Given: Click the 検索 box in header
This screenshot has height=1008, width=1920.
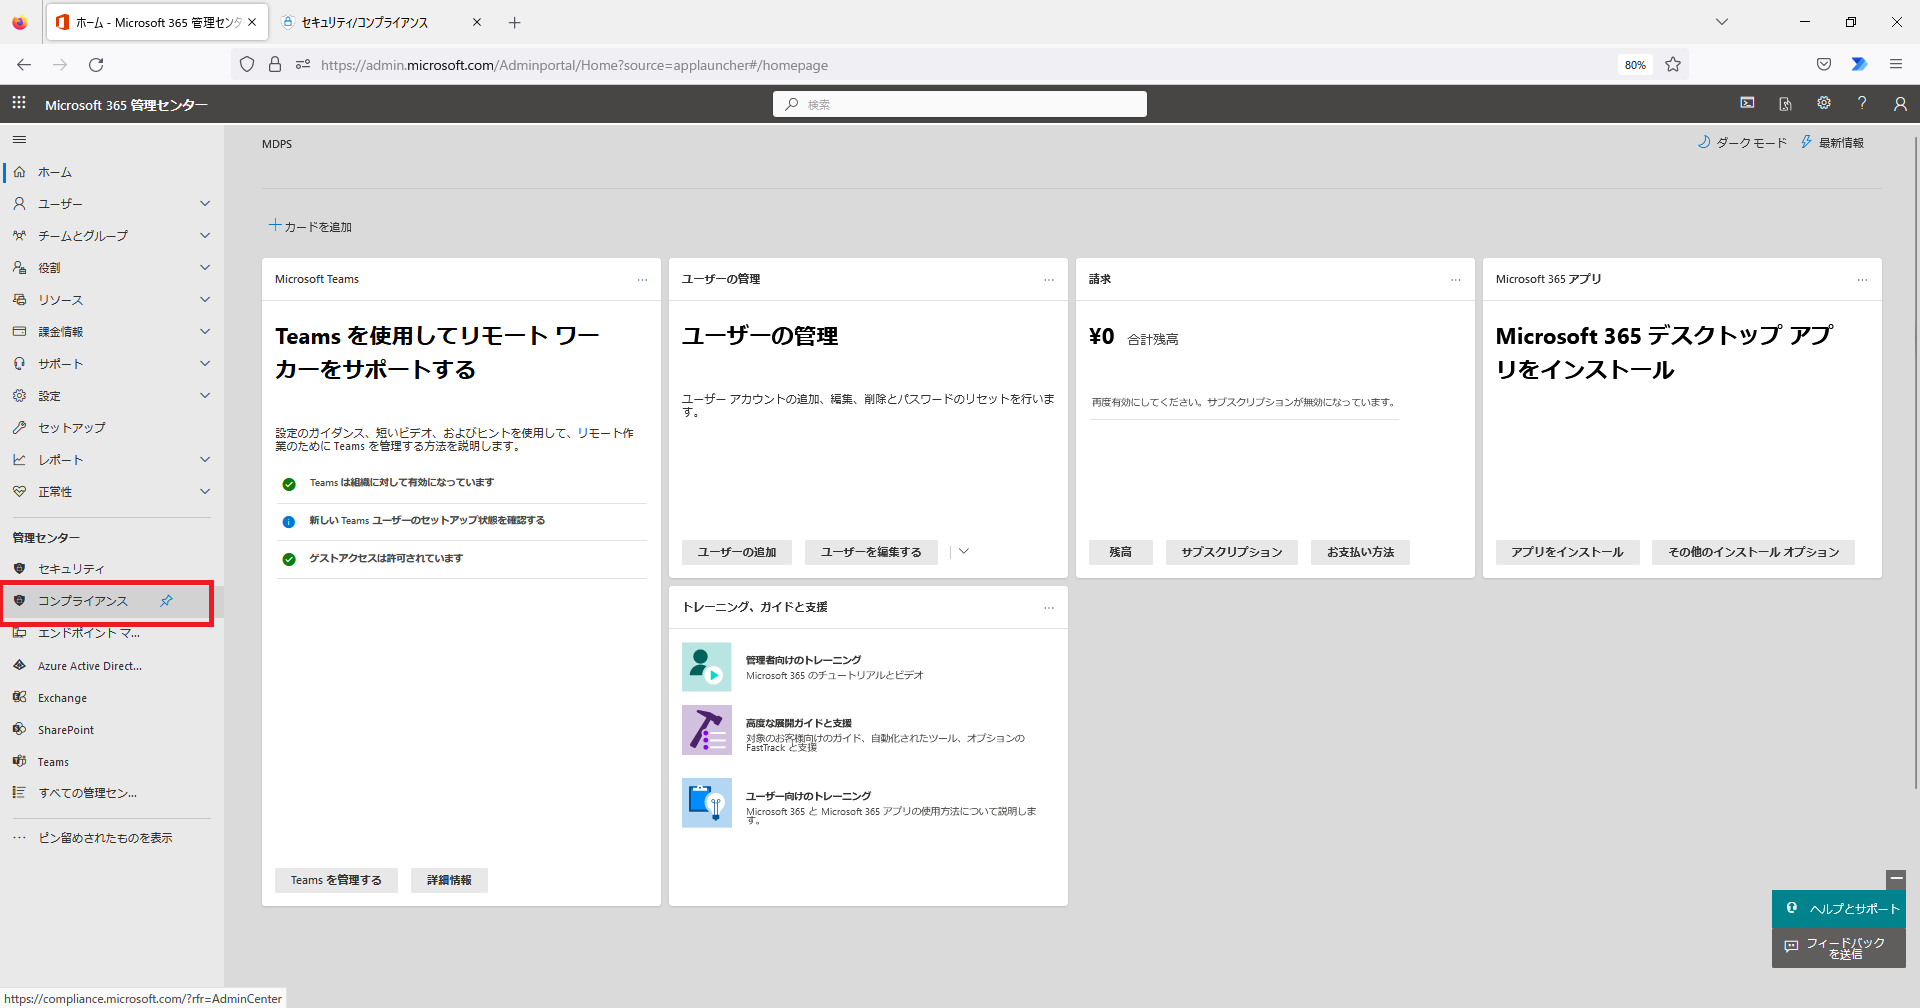Looking at the screenshot, I should 960,104.
